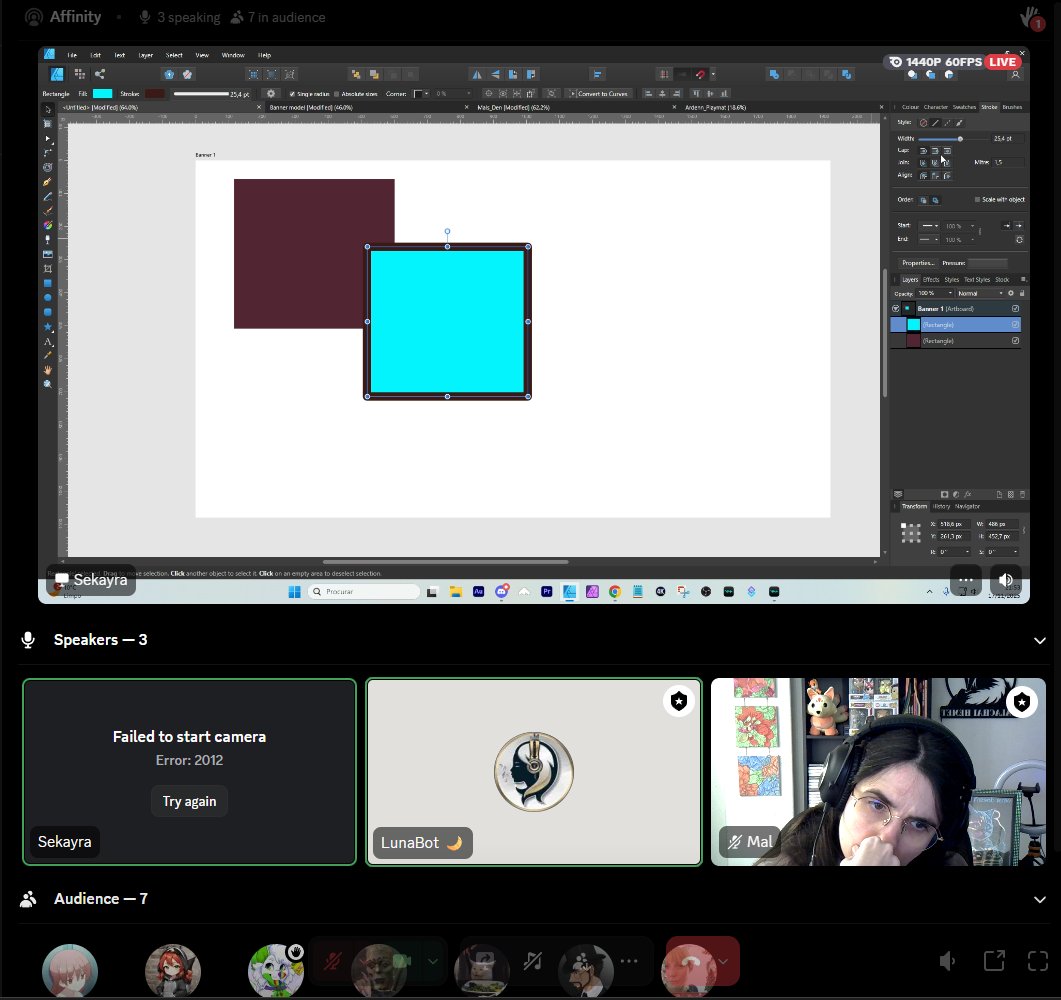Open the Select menu
1061x1000 pixels.
pos(174,55)
